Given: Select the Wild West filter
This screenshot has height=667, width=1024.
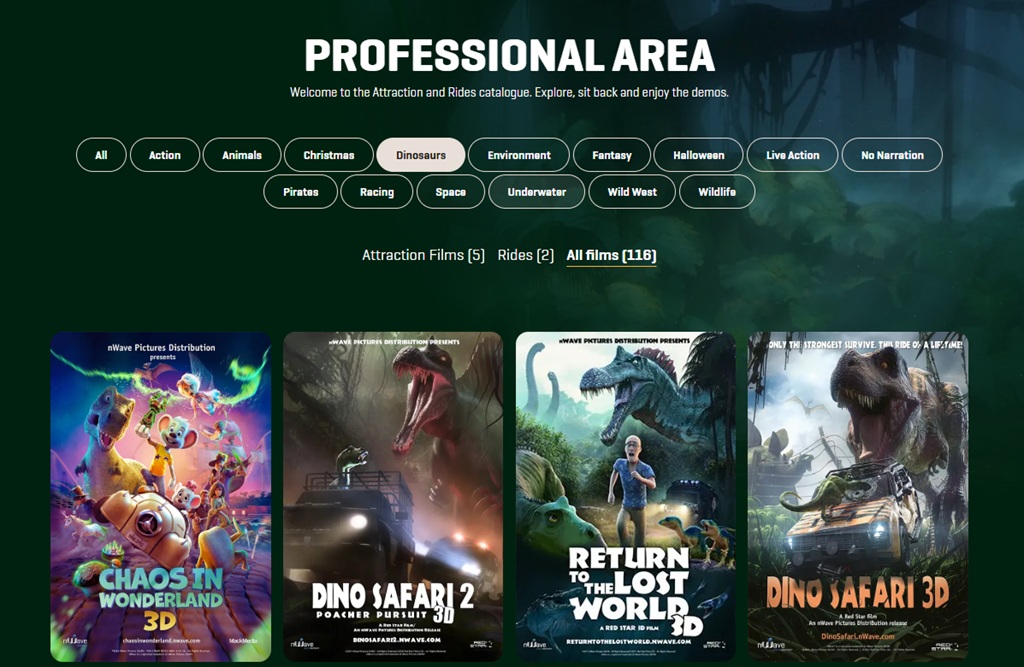Looking at the screenshot, I should coord(632,191).
